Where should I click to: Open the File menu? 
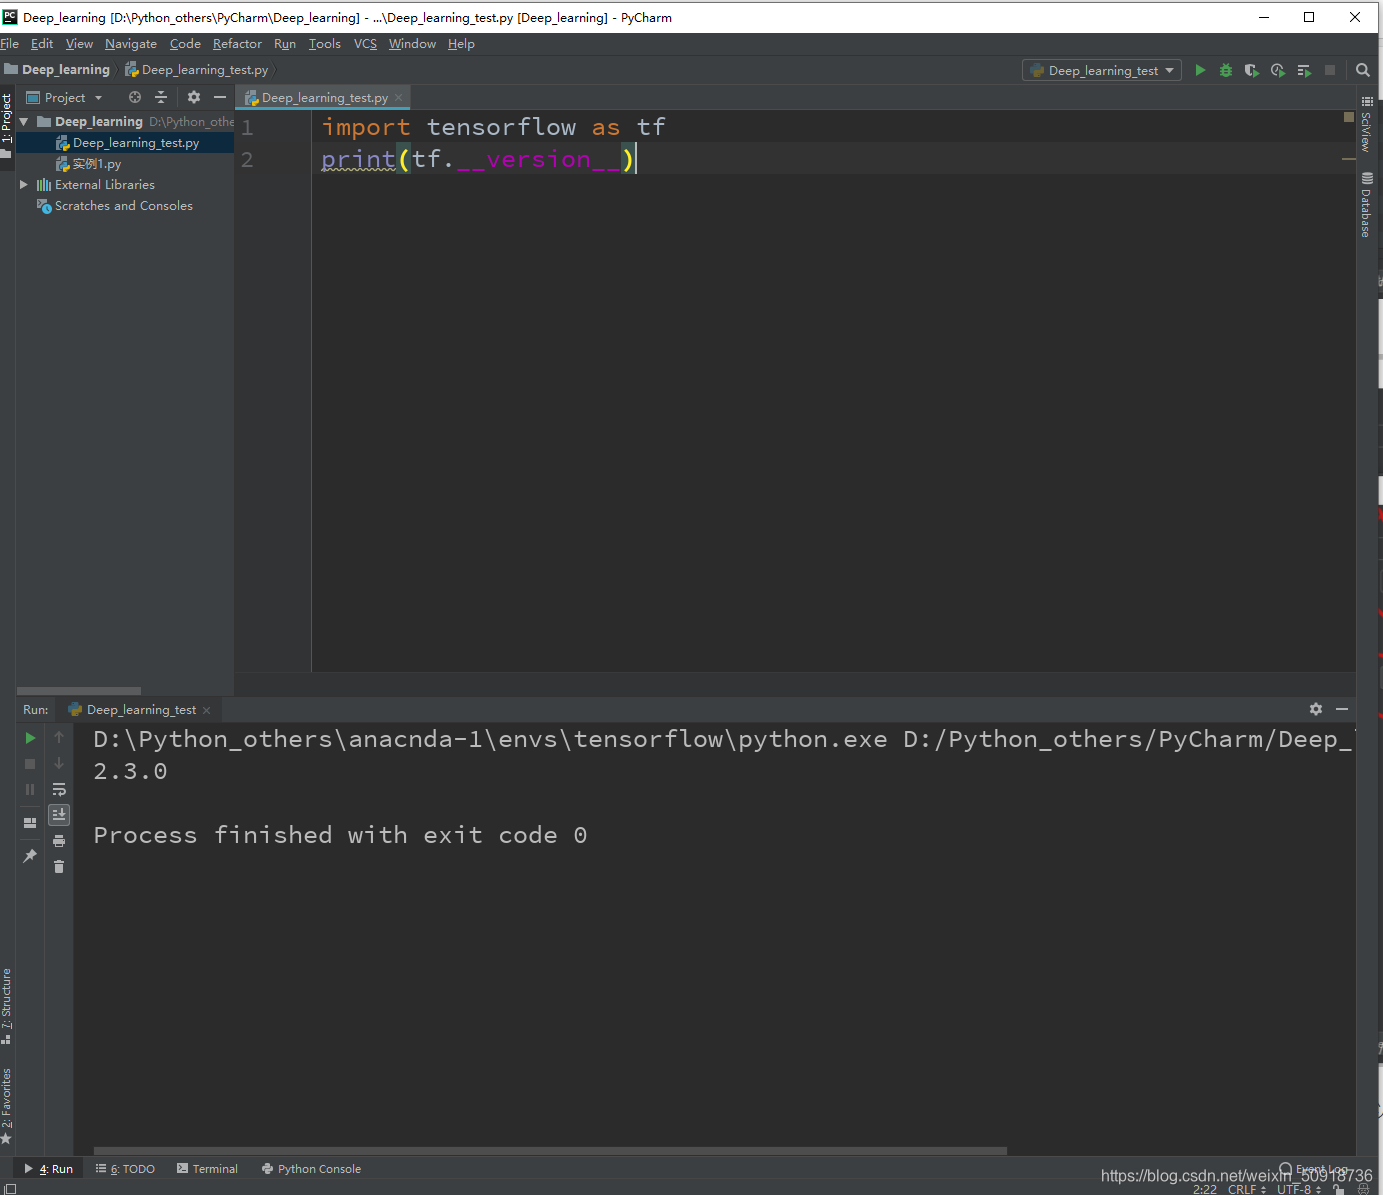[10, 44]
